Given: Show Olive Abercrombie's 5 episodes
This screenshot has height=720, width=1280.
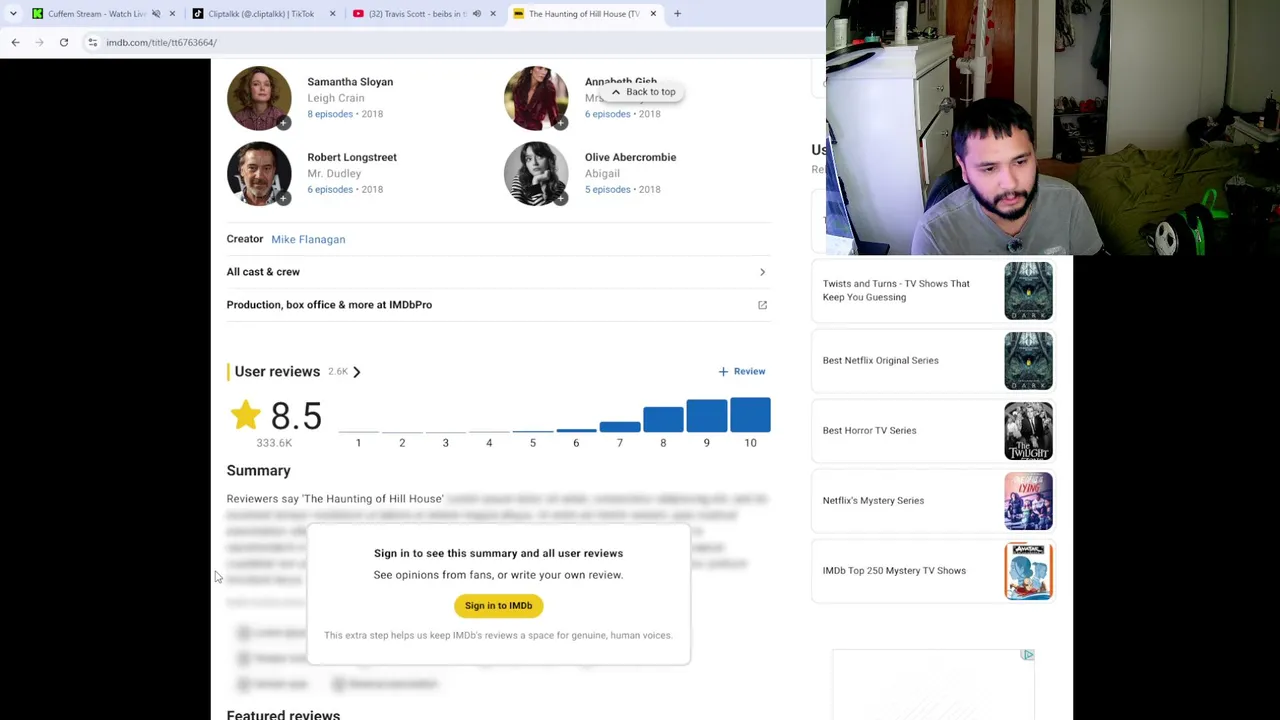Looking at the screenshot, I should point(607,189).
